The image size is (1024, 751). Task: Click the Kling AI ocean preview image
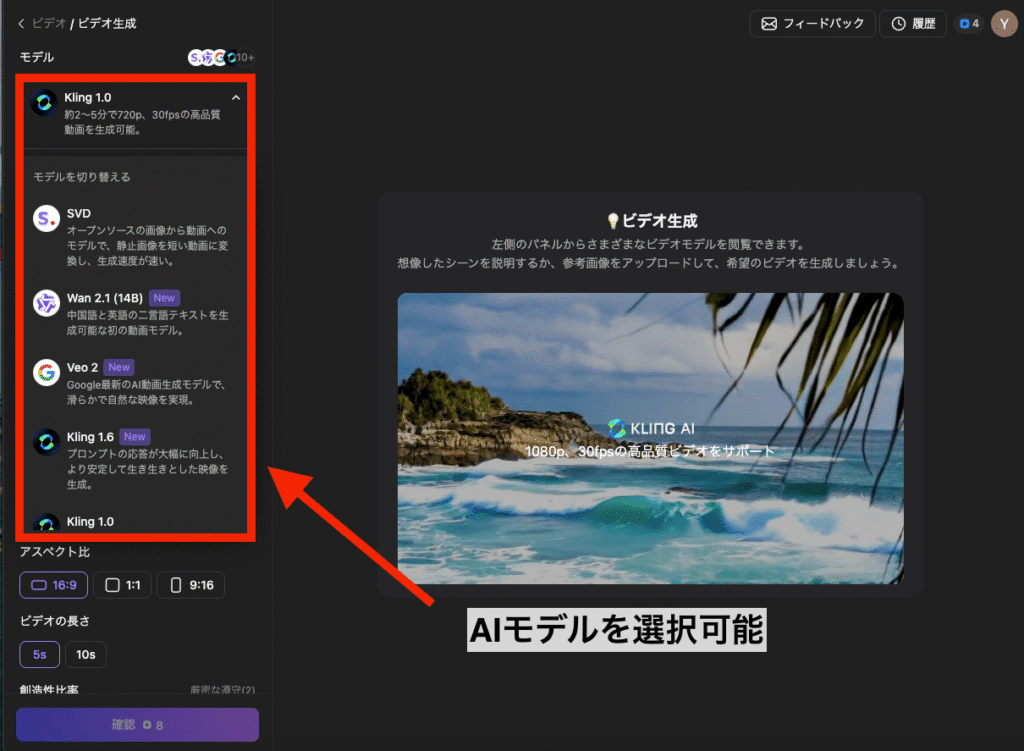[650, 438]
